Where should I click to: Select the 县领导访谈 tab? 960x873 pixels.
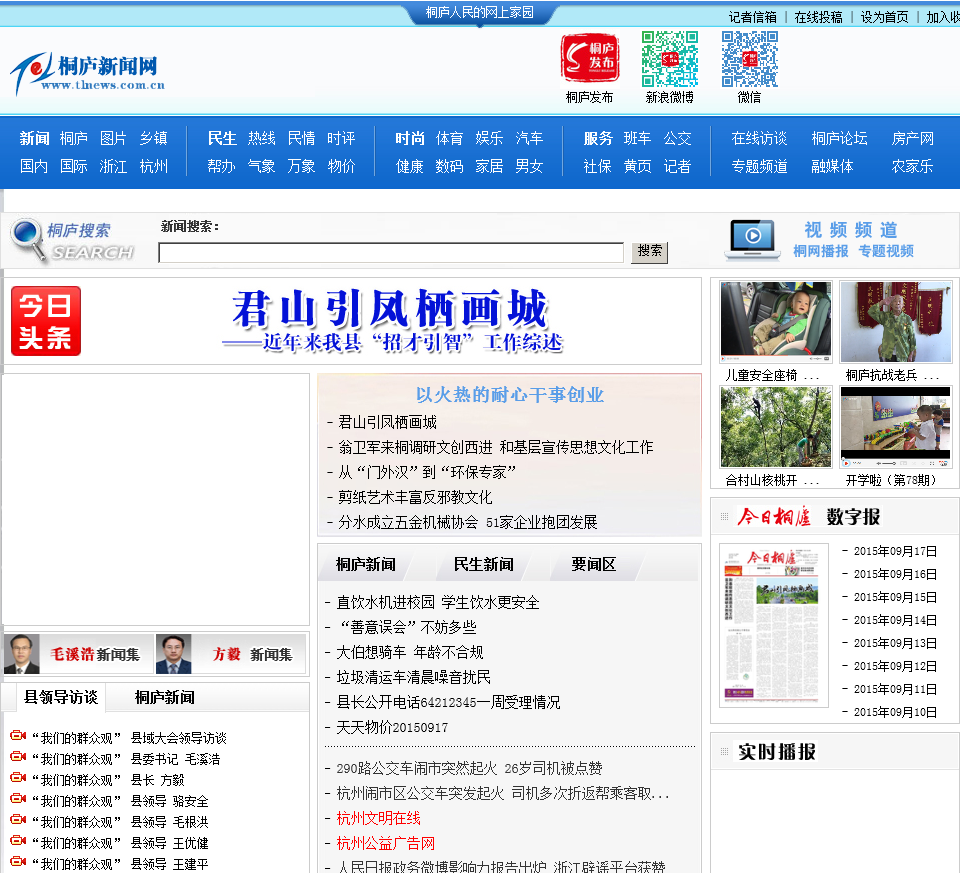click(61, 697)
